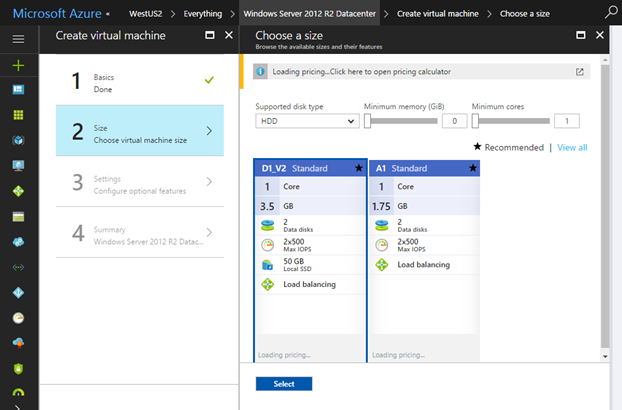Select the A1 Standard size card
The height and width of the screenshot is (410, 622).
[424, 260]
